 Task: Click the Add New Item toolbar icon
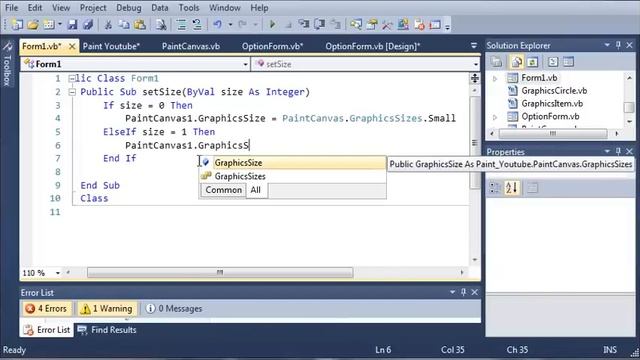coord(49,24)
